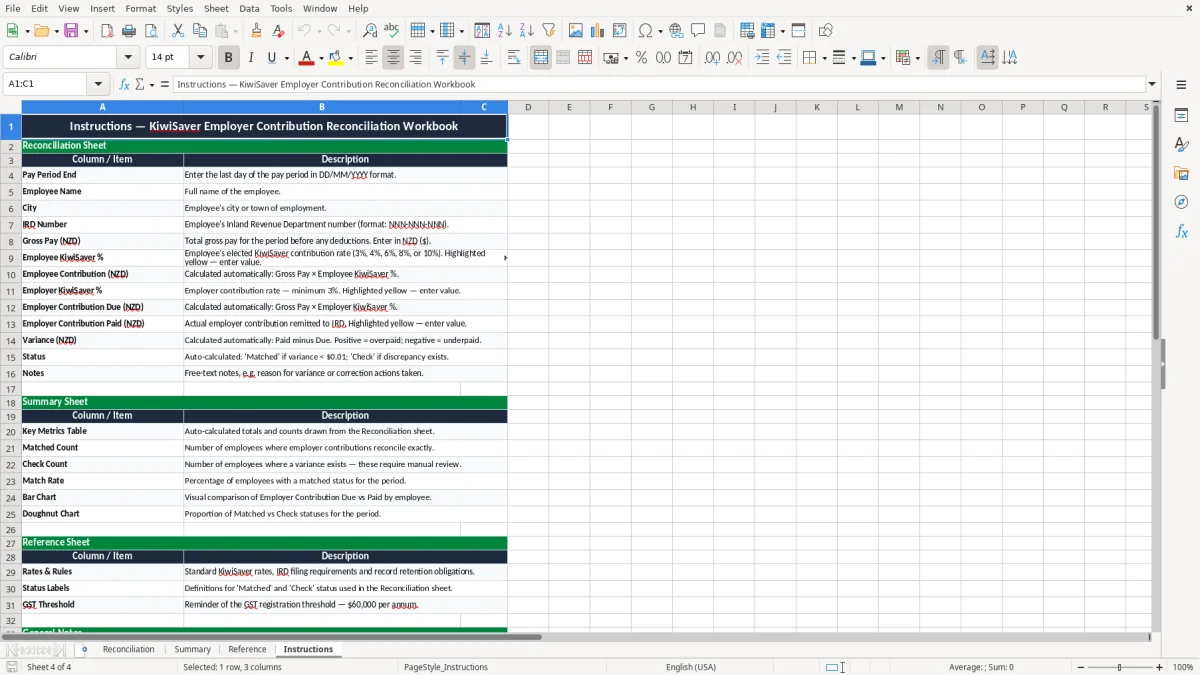This screenshot has width=1200, height=675.
Task: Expand the formula bar
Action: pos(1152,84)
